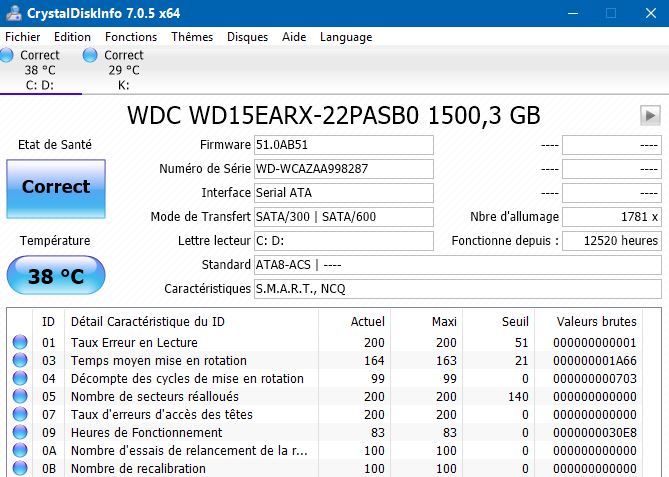Click the Caractéristiques field S.M.A.R.T., NCQ

pos(458,289)
